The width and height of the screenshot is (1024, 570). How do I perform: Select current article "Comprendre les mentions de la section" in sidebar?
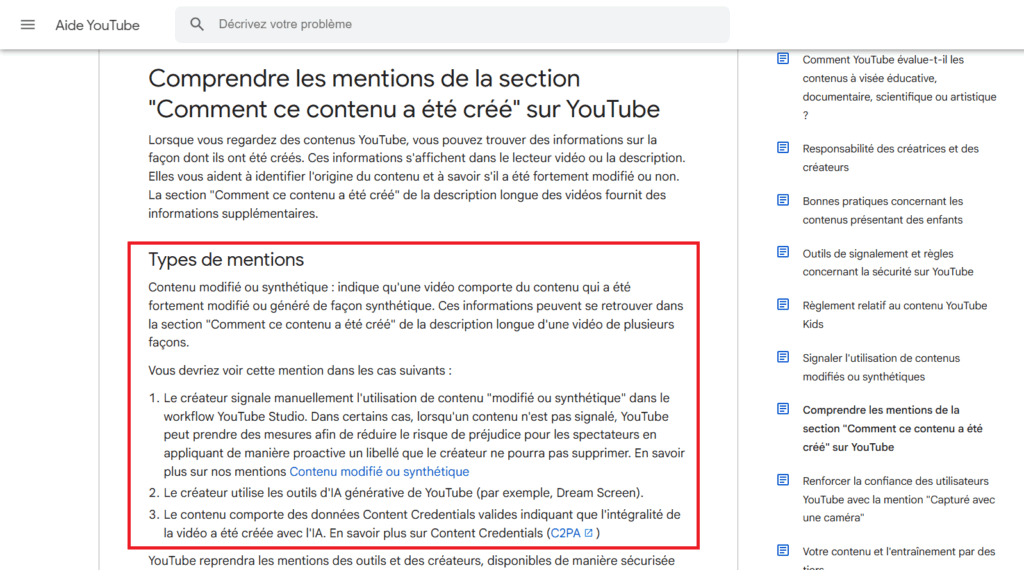(892, 428)
